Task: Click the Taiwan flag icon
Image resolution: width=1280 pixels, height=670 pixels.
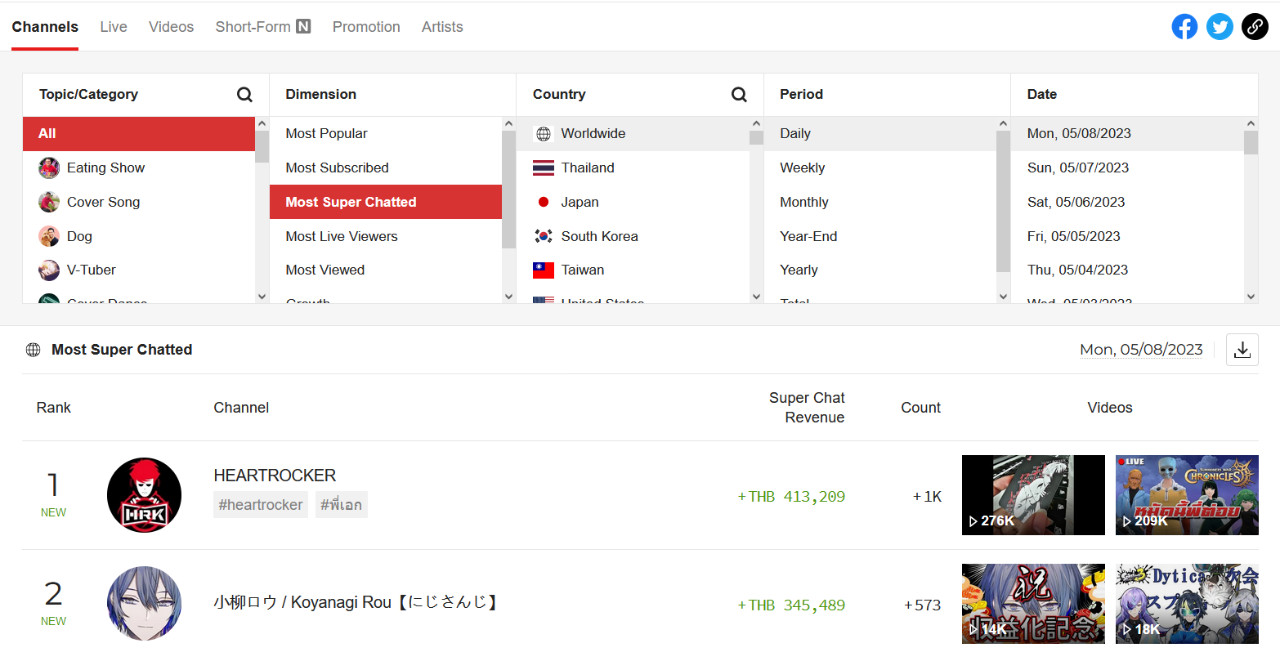Action: tap(544, 270)
